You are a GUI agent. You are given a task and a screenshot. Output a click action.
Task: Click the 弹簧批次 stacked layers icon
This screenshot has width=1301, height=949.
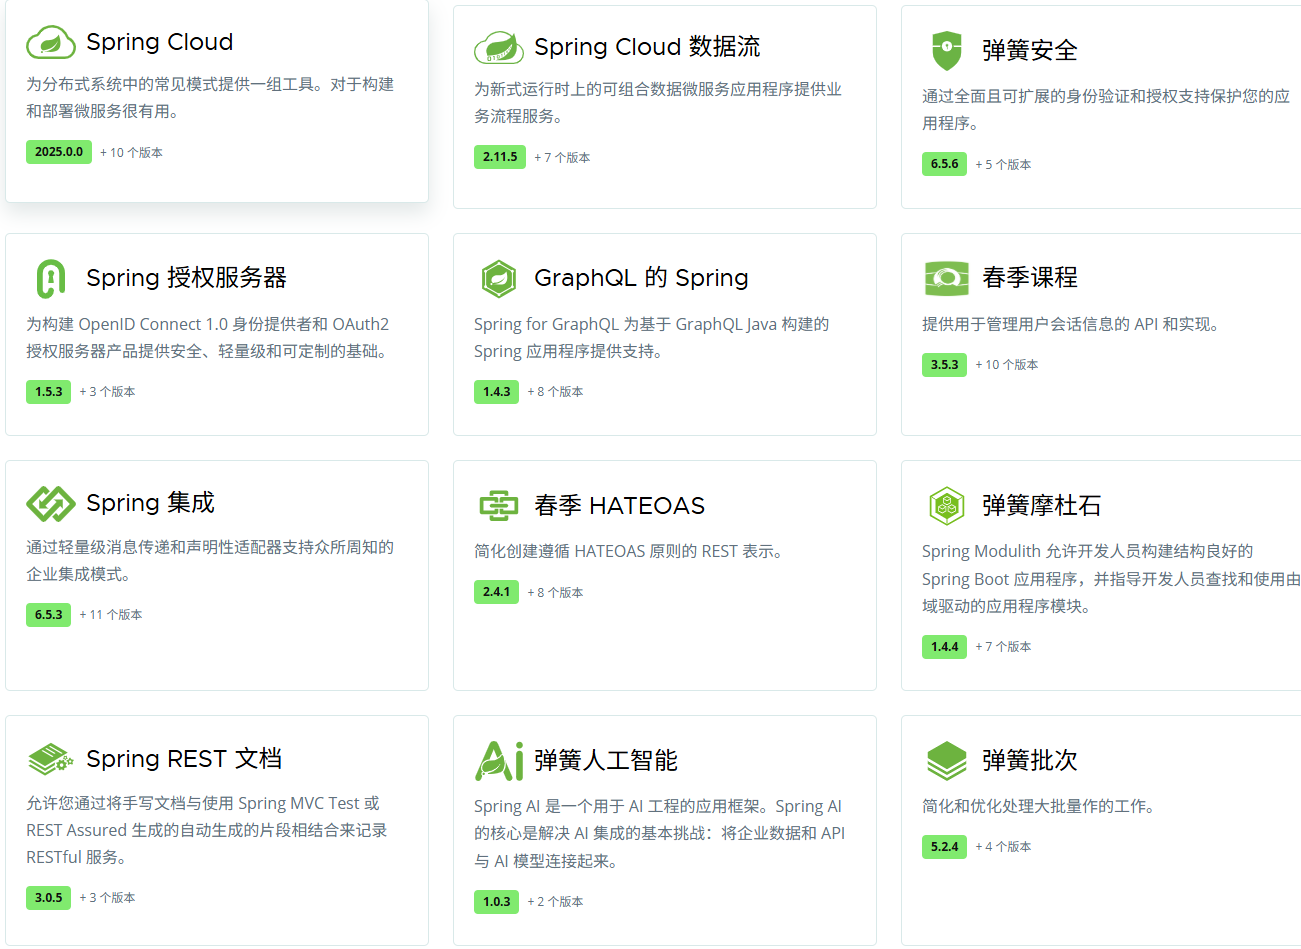click(946, 761)
